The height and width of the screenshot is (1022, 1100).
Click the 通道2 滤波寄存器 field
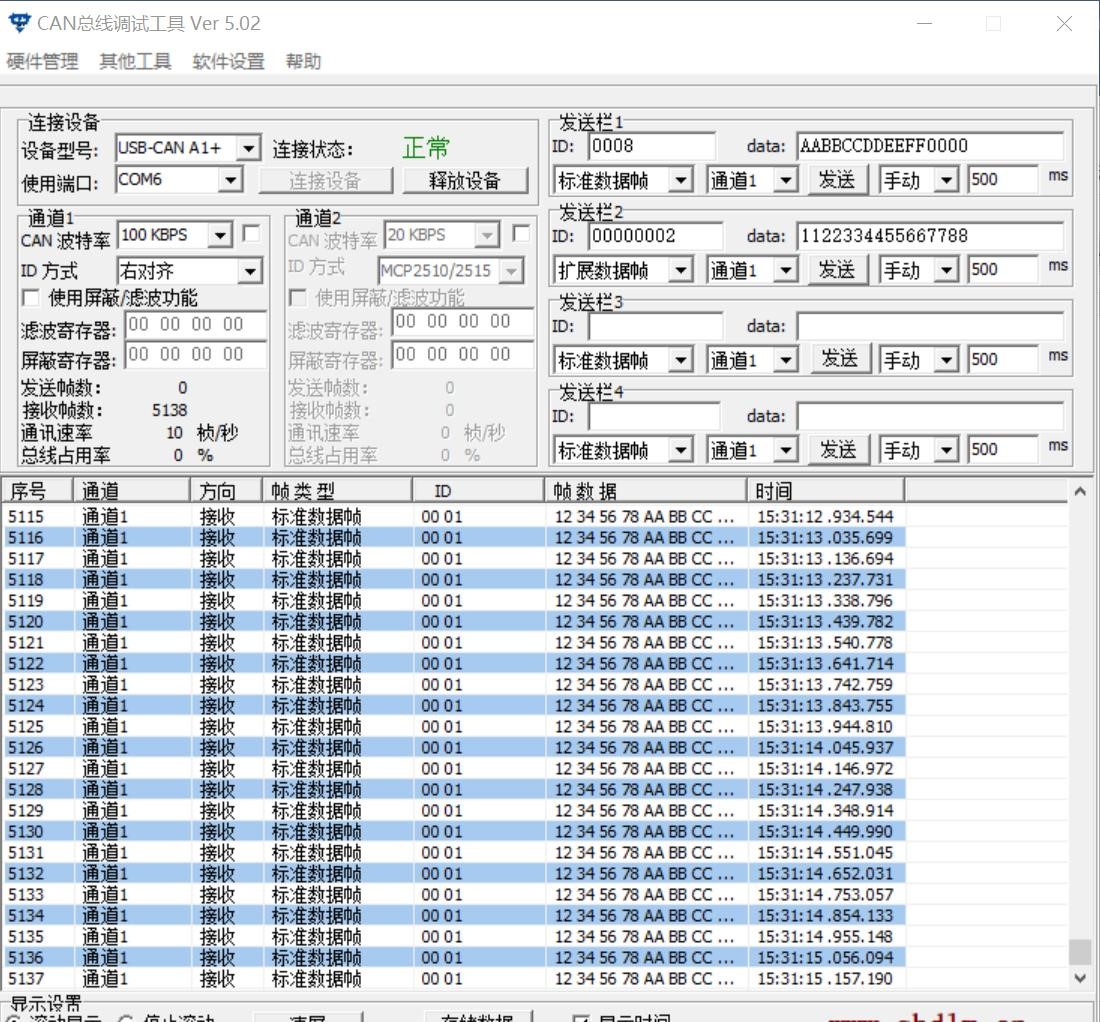(x=462, y=323)
